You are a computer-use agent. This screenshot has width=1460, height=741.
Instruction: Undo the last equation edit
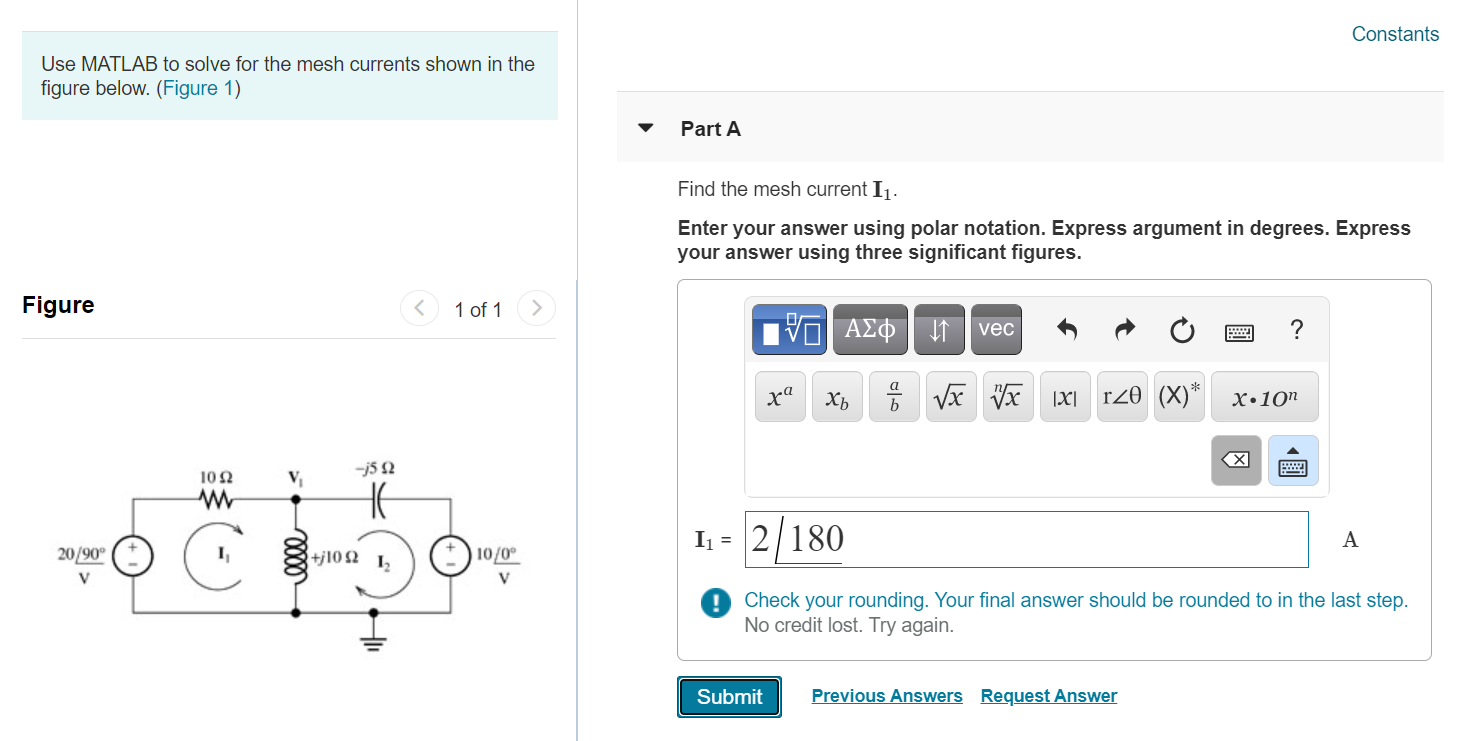click(1066, 329)
